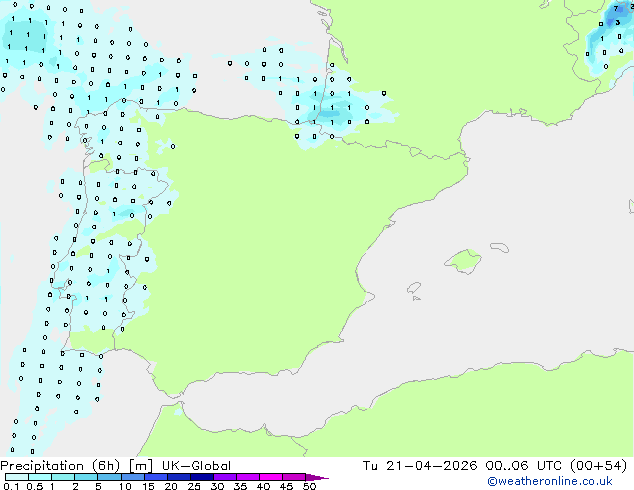Select the purple swatch between 30 and 35

(225, 477)
